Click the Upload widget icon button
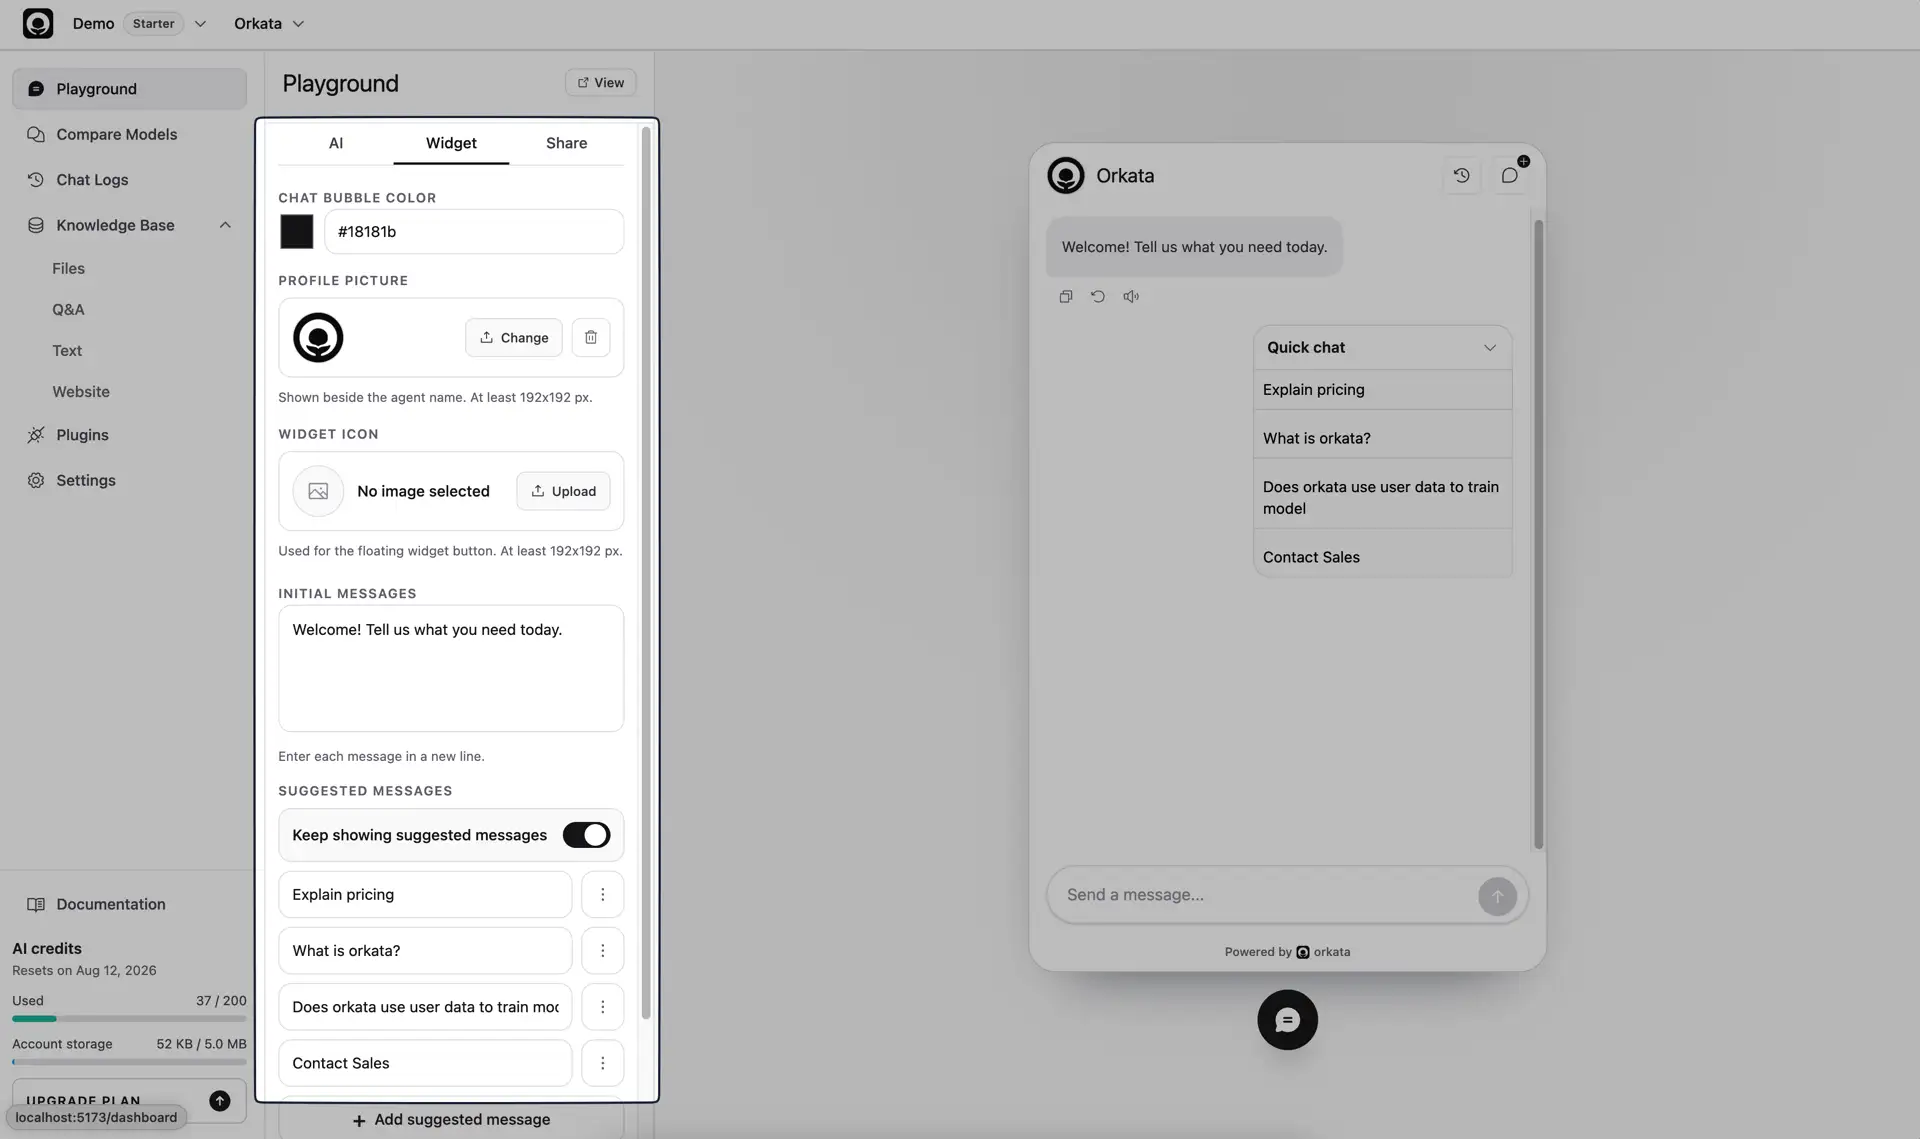This screenshot has height=1139, width=1920. point(563,491)
